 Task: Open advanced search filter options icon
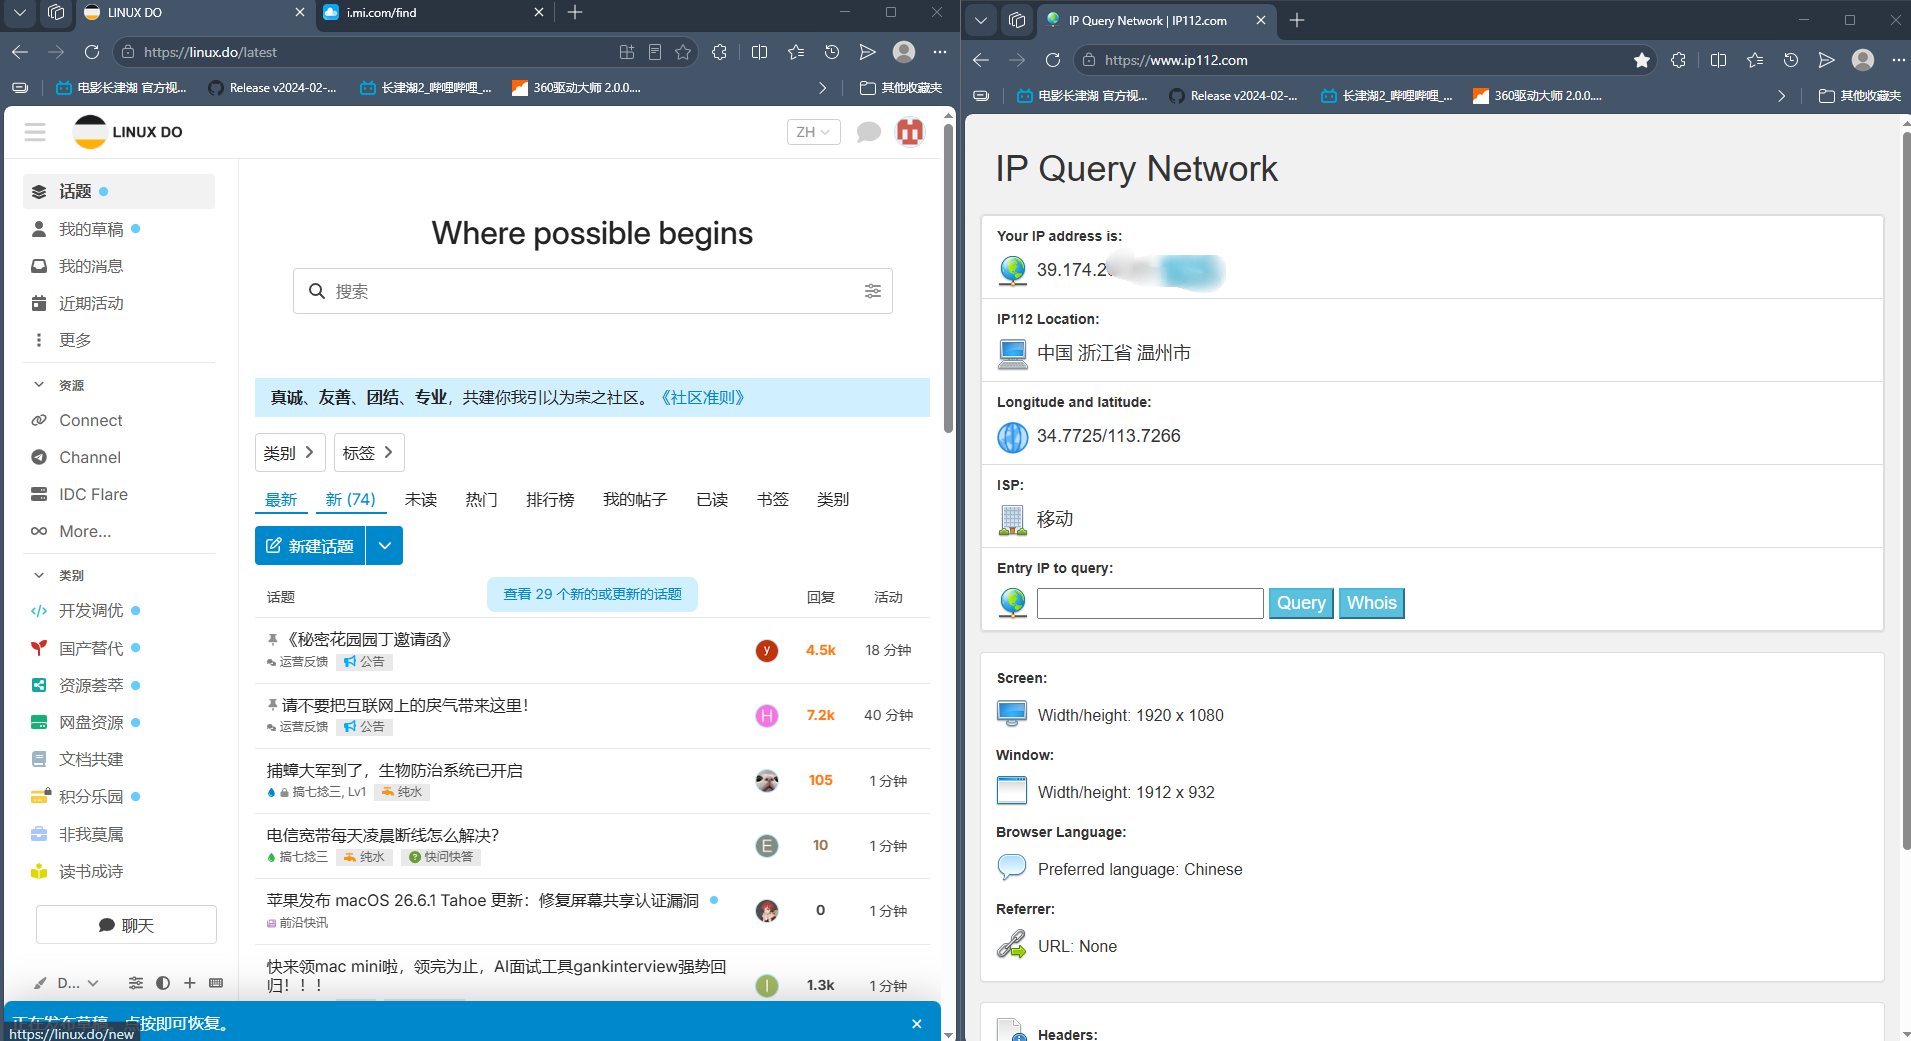pos(873,291)
